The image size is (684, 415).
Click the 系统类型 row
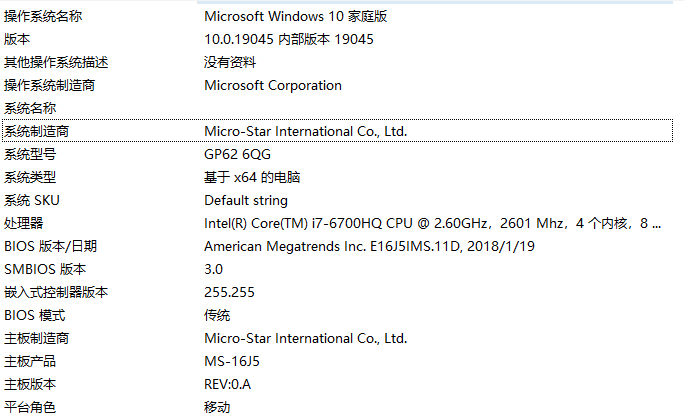(x=30, y=177)
